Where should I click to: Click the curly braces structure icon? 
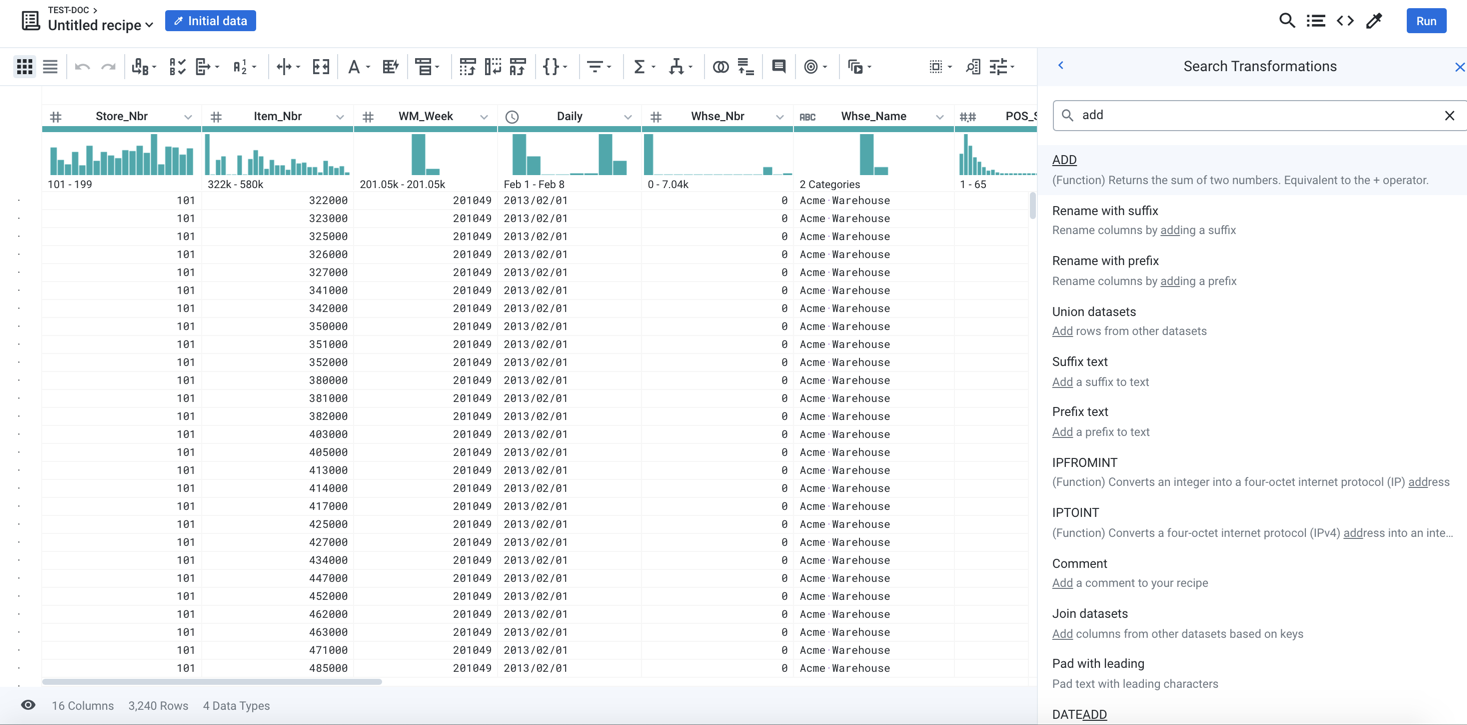tap(550, 67)
